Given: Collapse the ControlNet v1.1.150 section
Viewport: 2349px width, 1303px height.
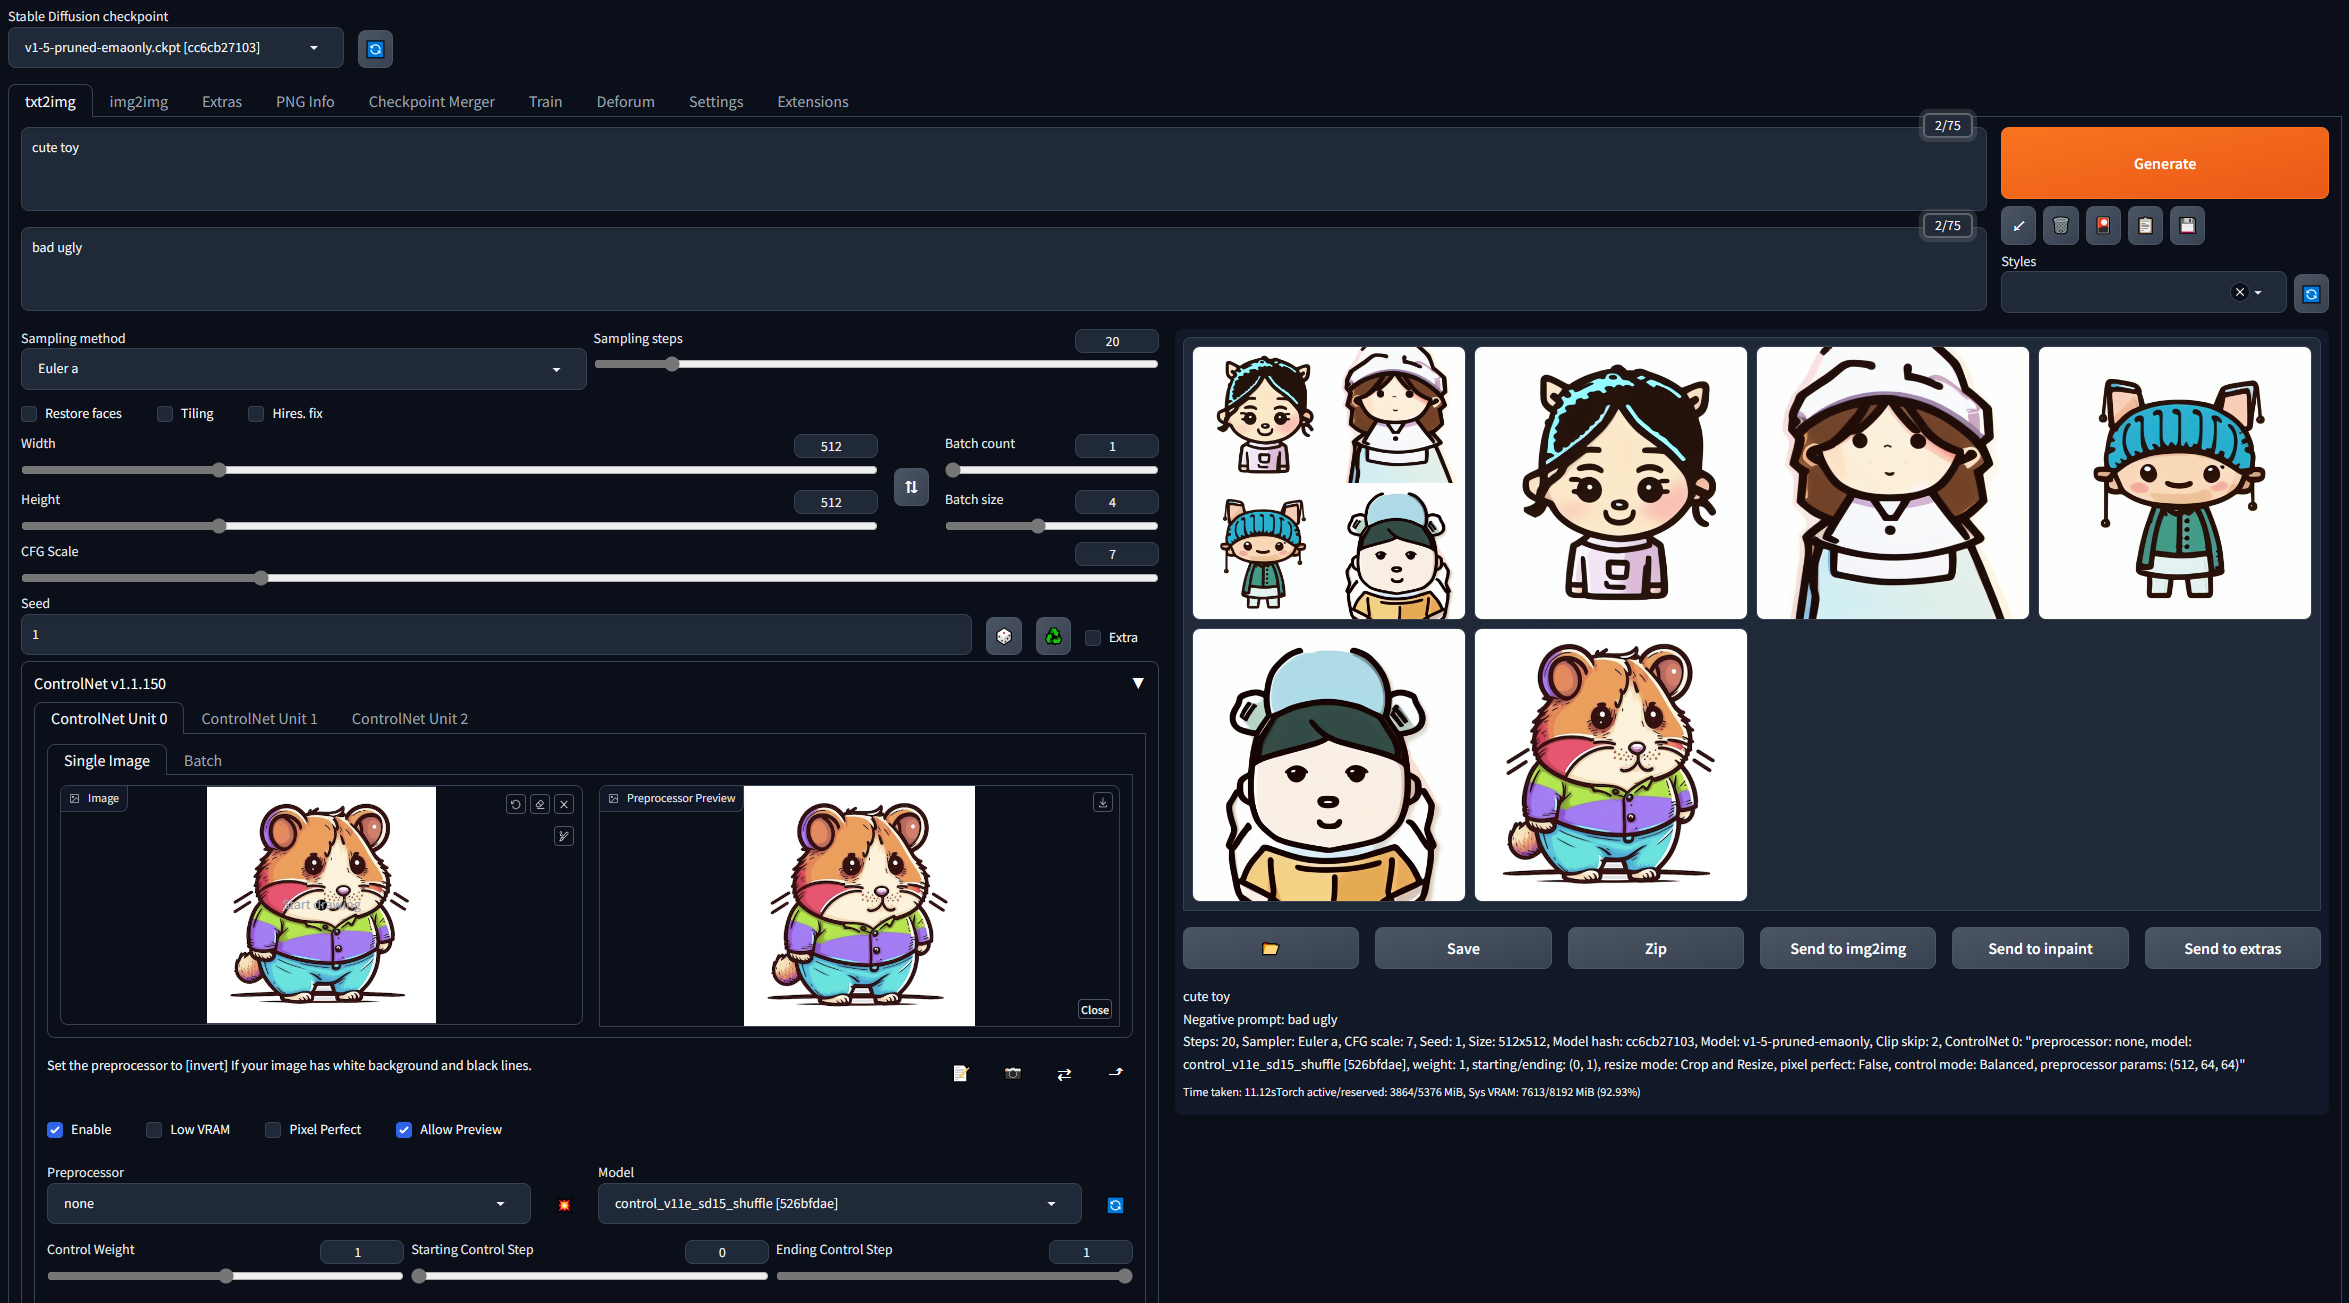Looking at the screenshot, I should [1137, 684].
